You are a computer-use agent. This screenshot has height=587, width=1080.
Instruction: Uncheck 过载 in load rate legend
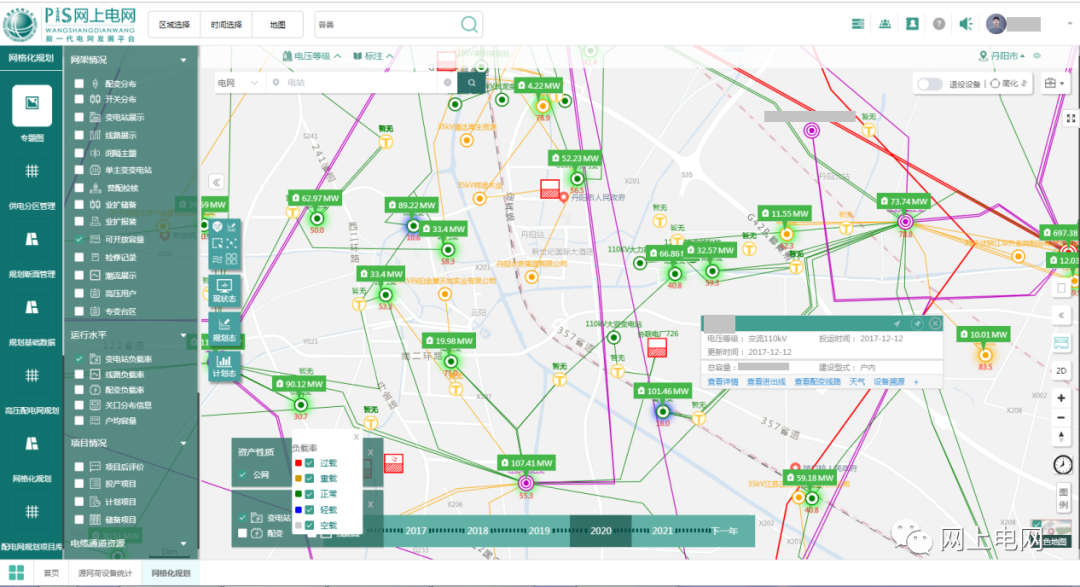click(x=310, y=463)
